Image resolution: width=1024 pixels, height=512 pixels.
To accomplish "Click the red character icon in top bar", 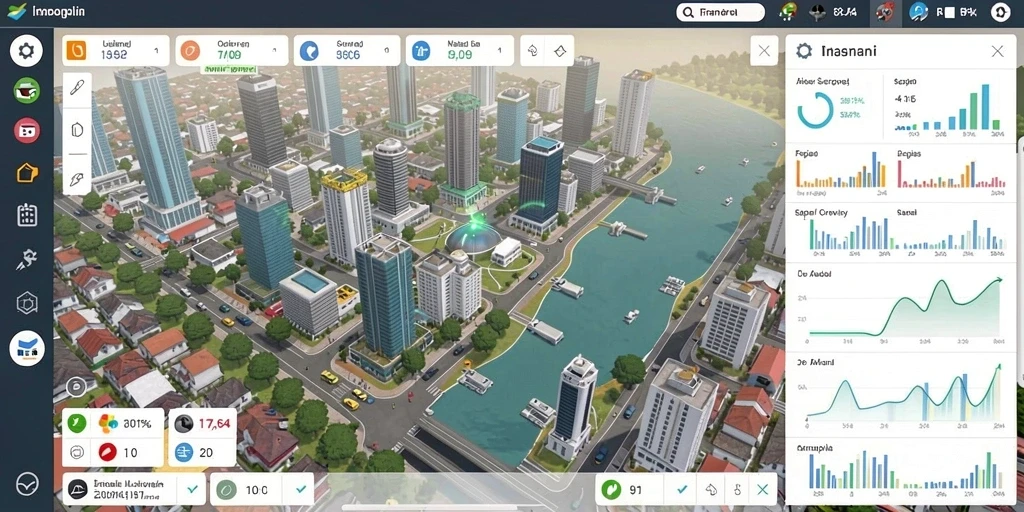I will (x=886, y=12).
